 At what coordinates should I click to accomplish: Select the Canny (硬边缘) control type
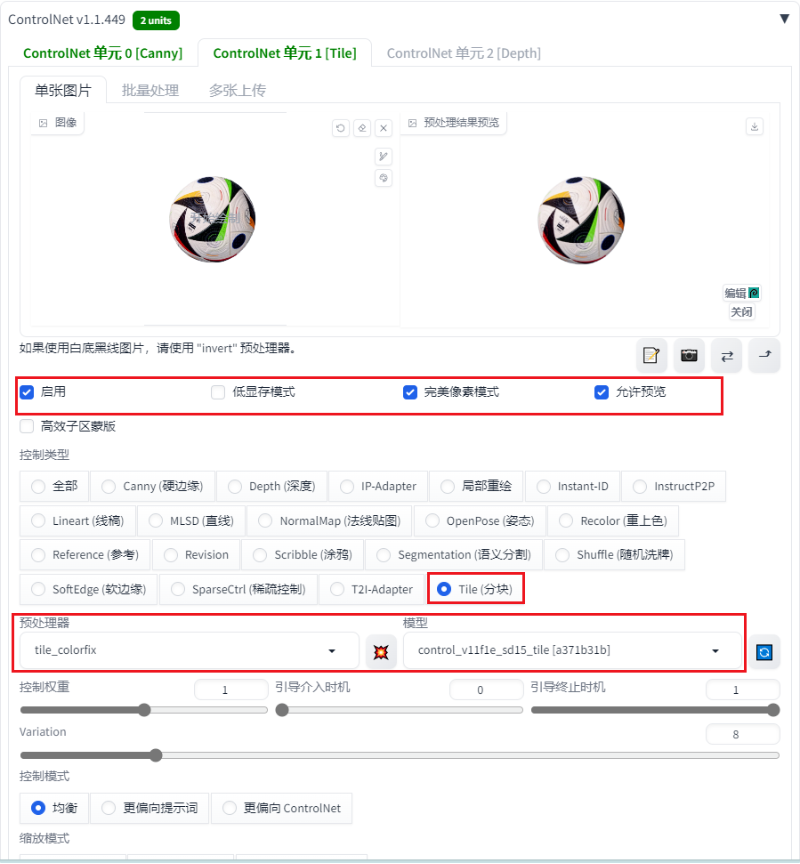(153, 487)
